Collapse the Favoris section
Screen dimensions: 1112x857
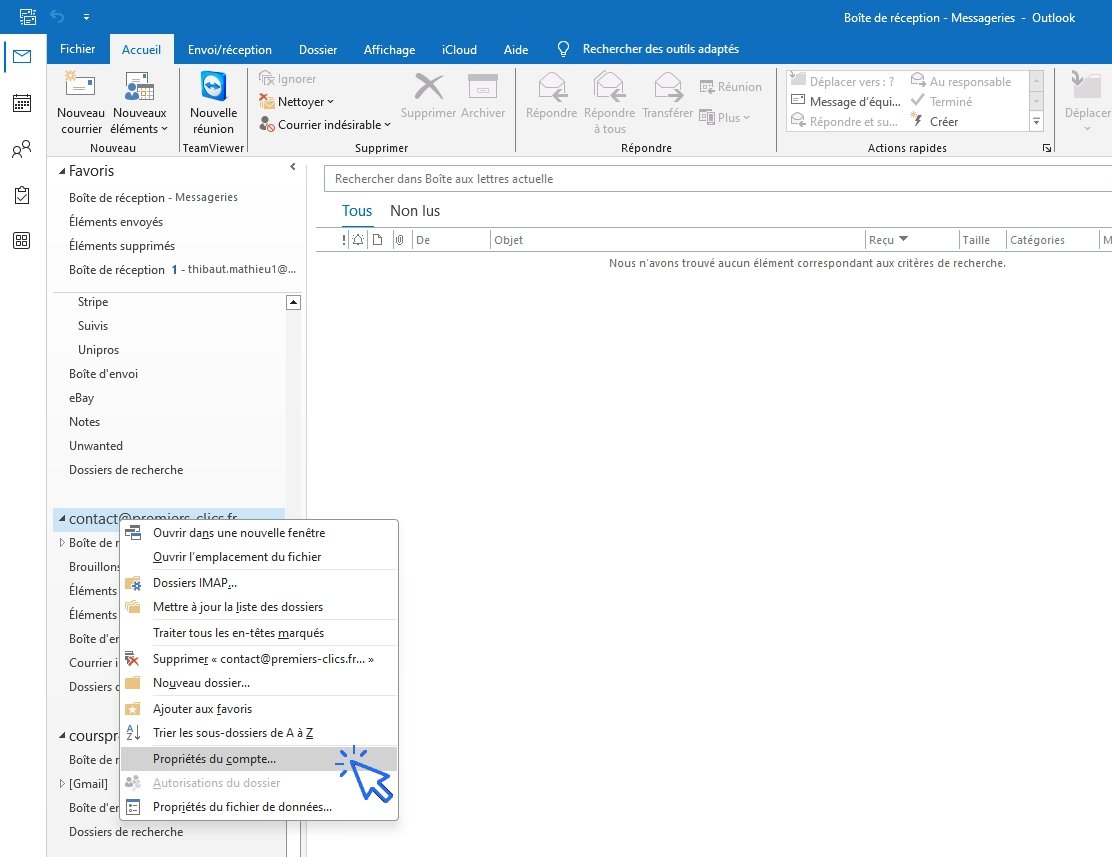click(x=62, y=171)
